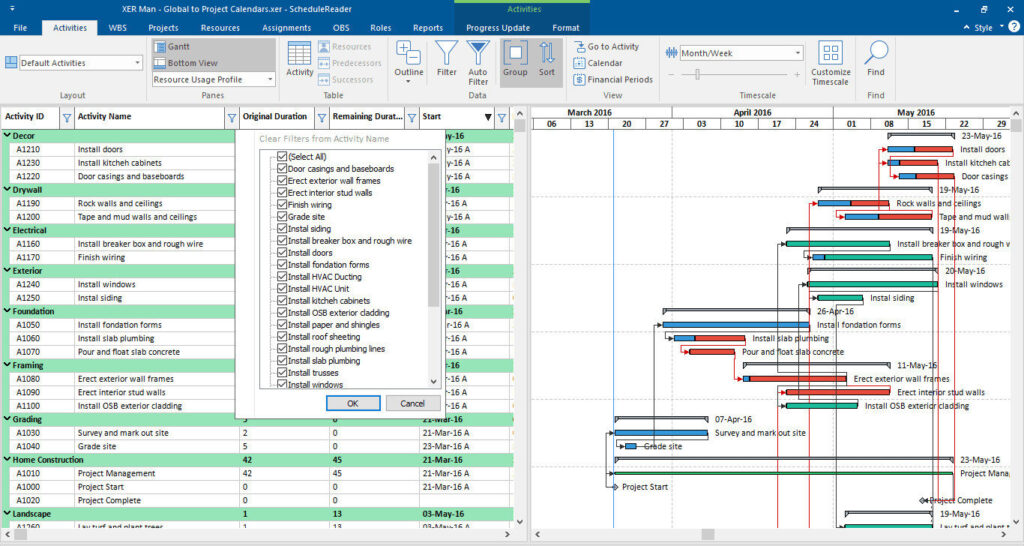Open the Sort icon
This screenshot has width=1024, height=546.
click(547, 52)
